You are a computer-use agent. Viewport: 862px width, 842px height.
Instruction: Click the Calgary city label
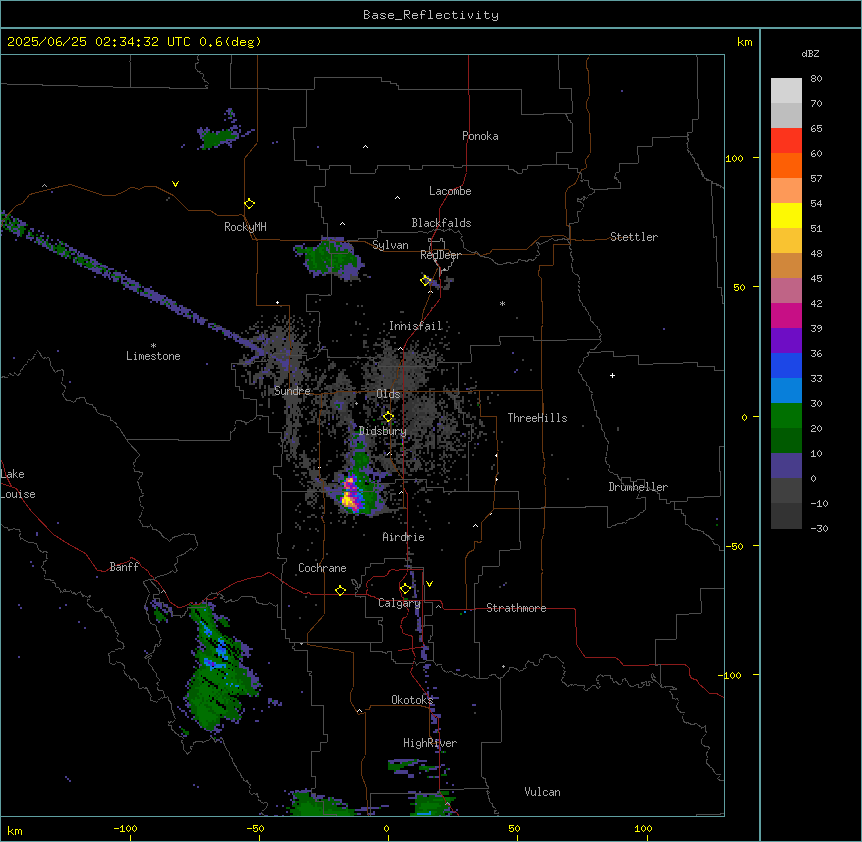pos(399,603)
